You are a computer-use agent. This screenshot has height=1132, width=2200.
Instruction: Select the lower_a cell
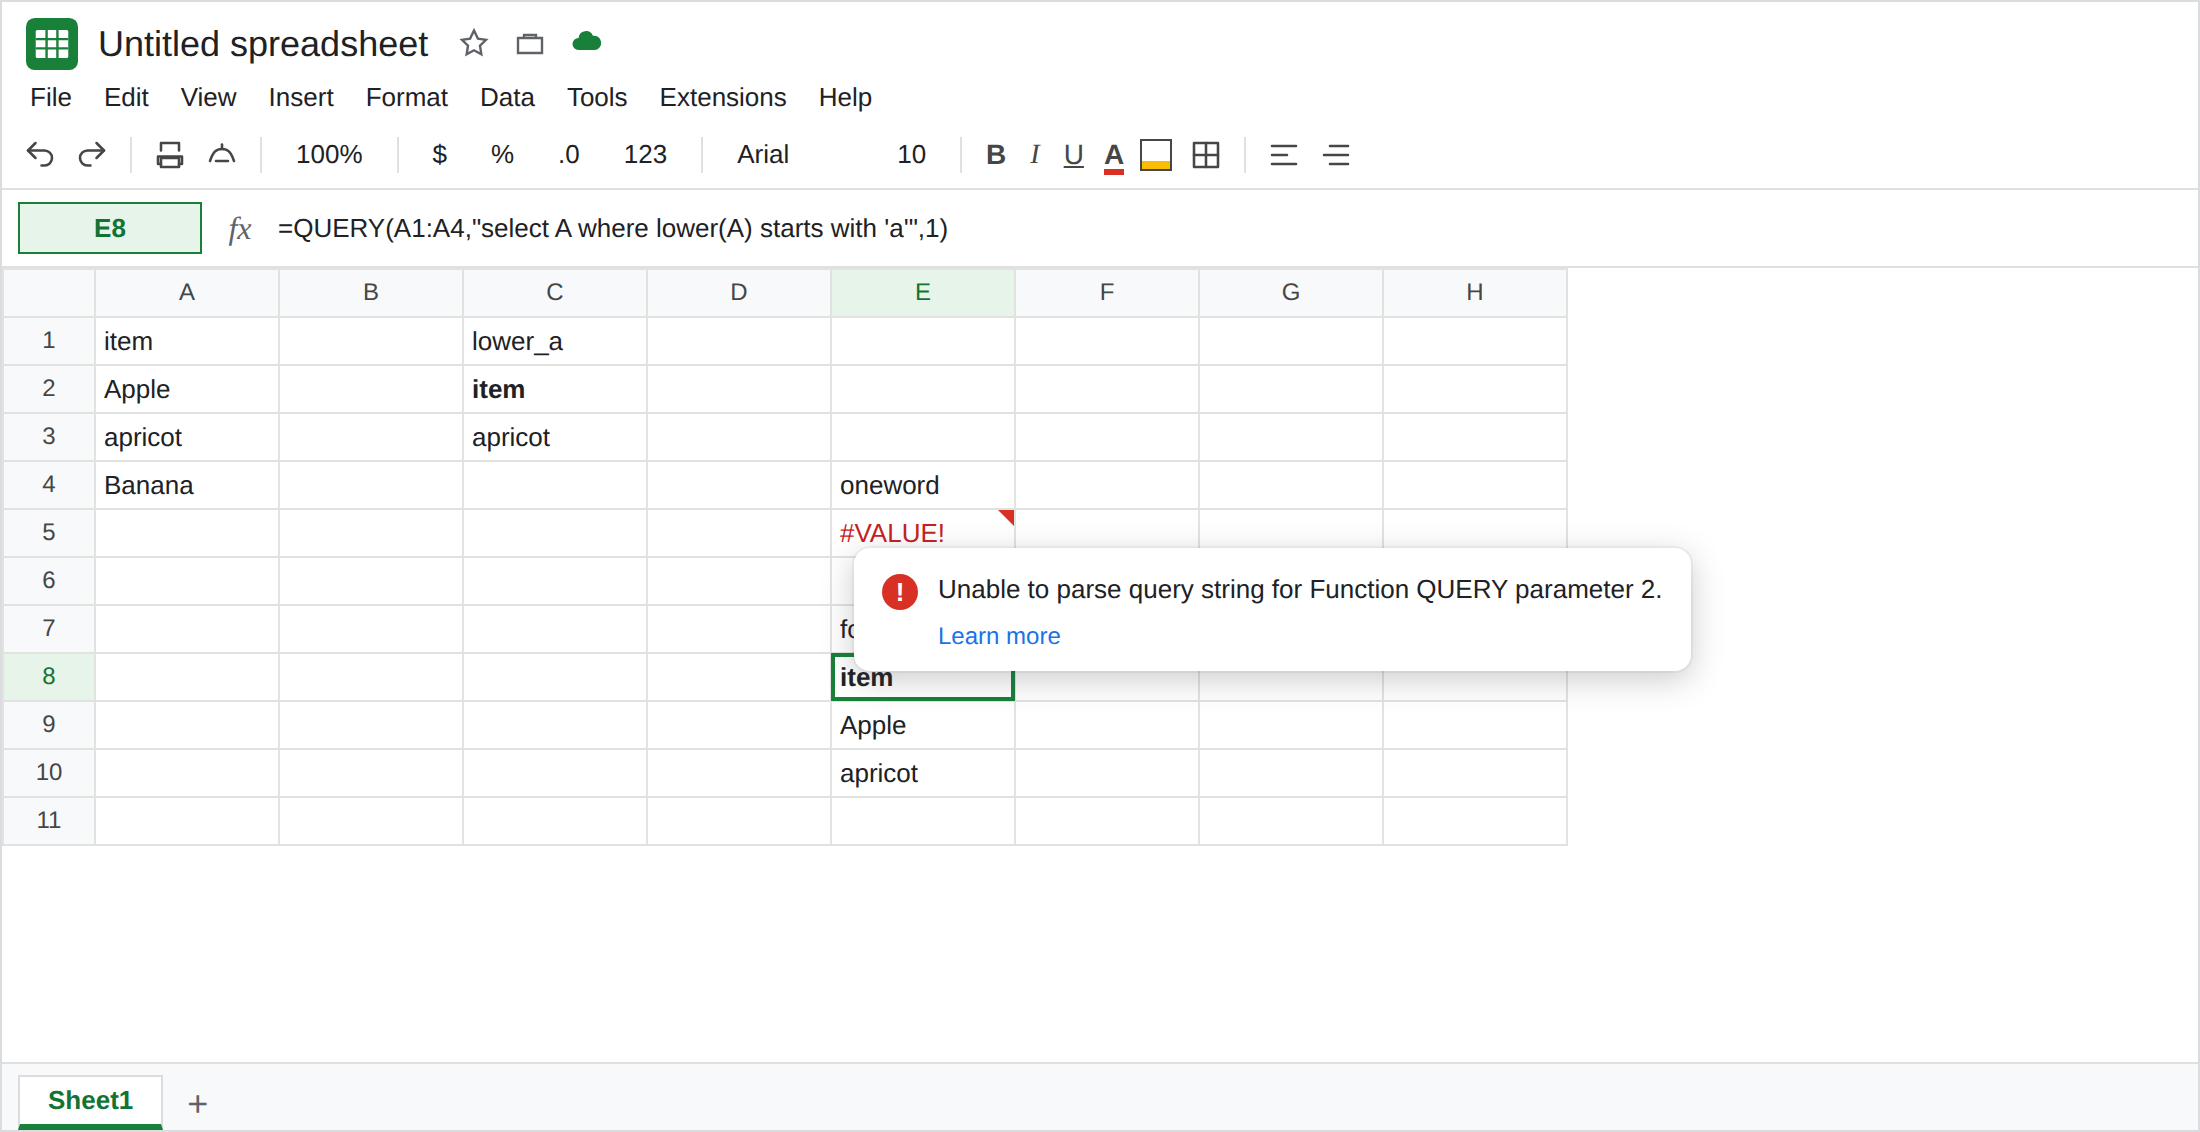click(x=555, y=341)
